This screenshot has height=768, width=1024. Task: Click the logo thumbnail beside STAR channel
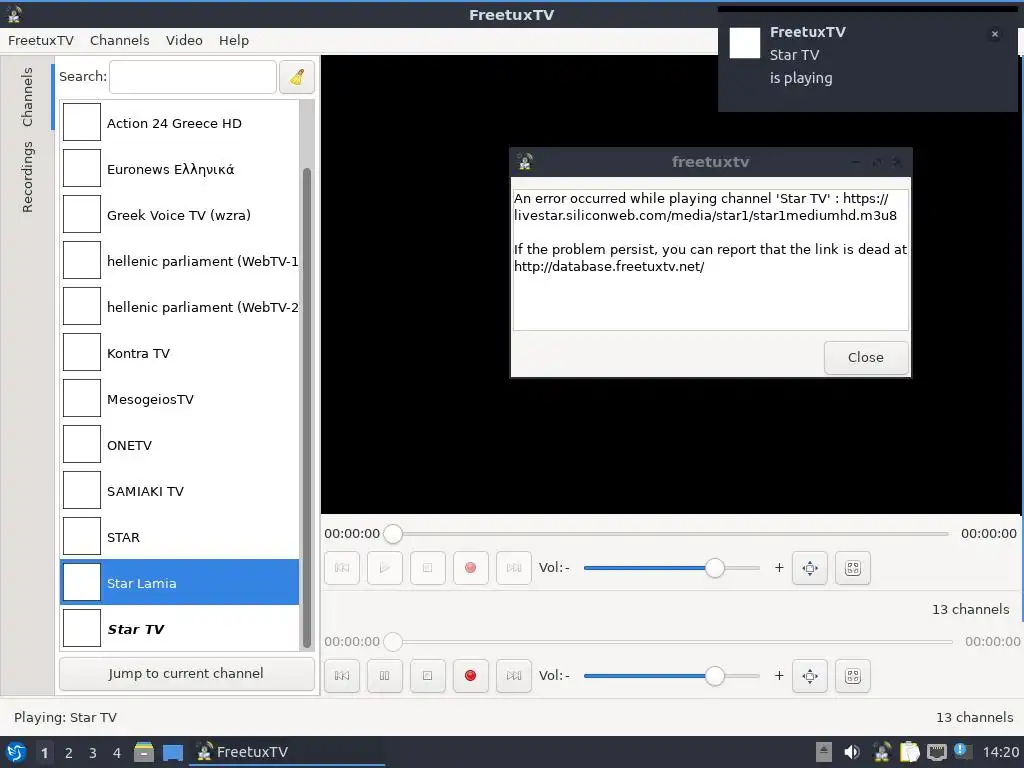click(x=82, y=537)
